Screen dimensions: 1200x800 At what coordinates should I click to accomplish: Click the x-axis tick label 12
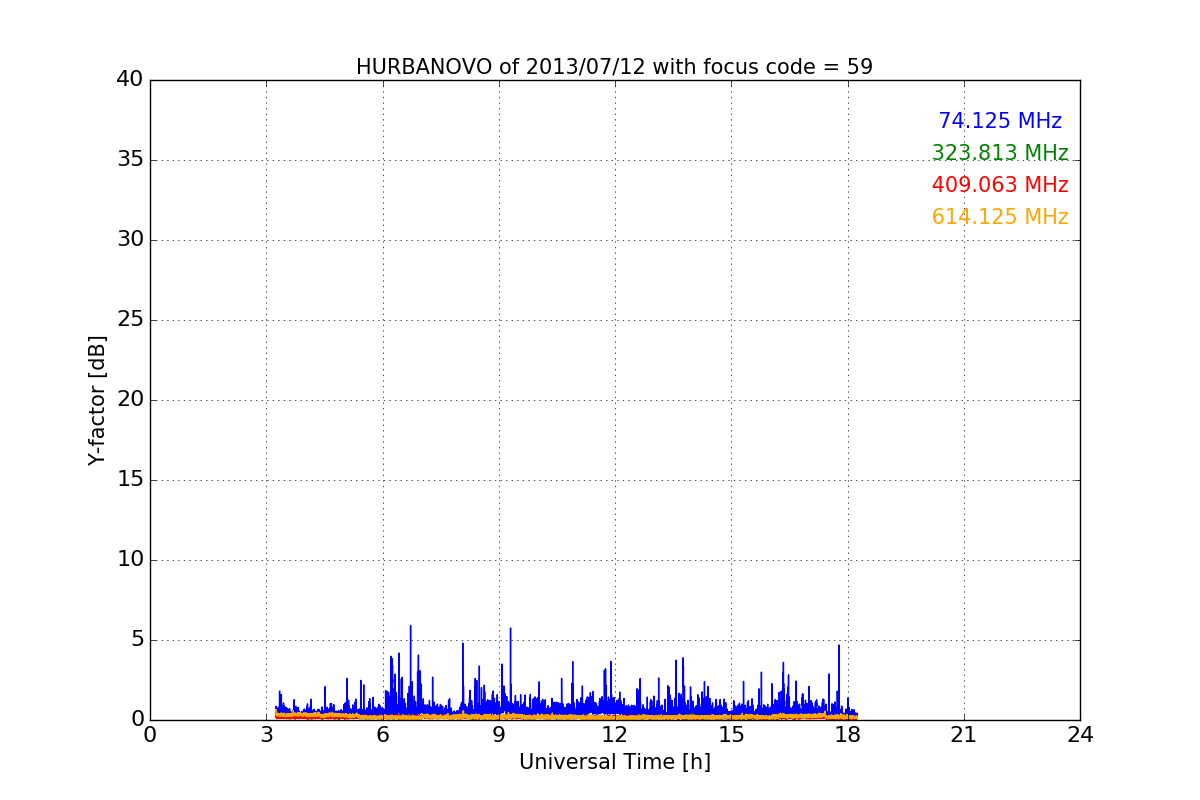point(615,735)
